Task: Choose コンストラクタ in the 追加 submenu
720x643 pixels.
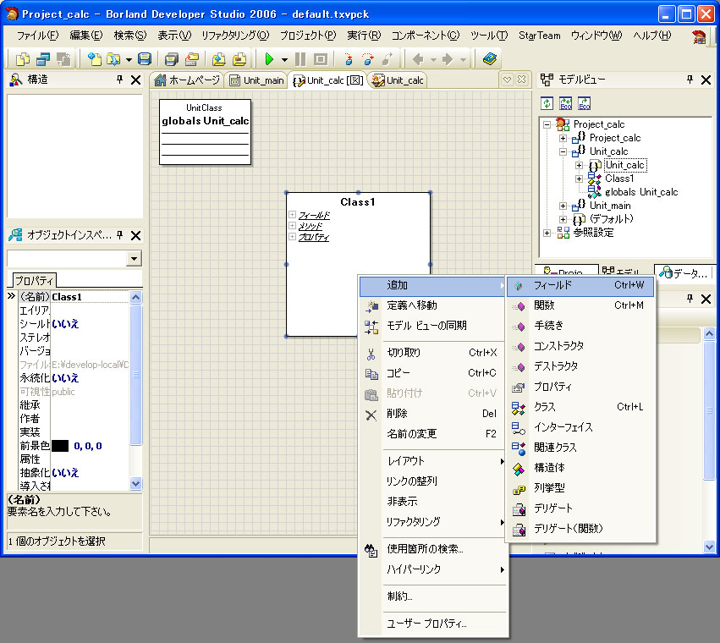Action: 580,346
